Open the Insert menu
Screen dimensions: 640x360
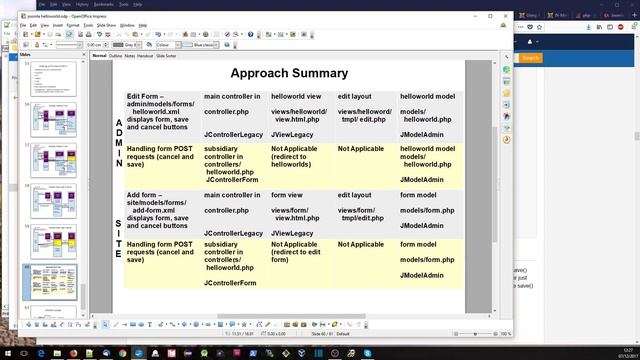(x=58, y=25)
